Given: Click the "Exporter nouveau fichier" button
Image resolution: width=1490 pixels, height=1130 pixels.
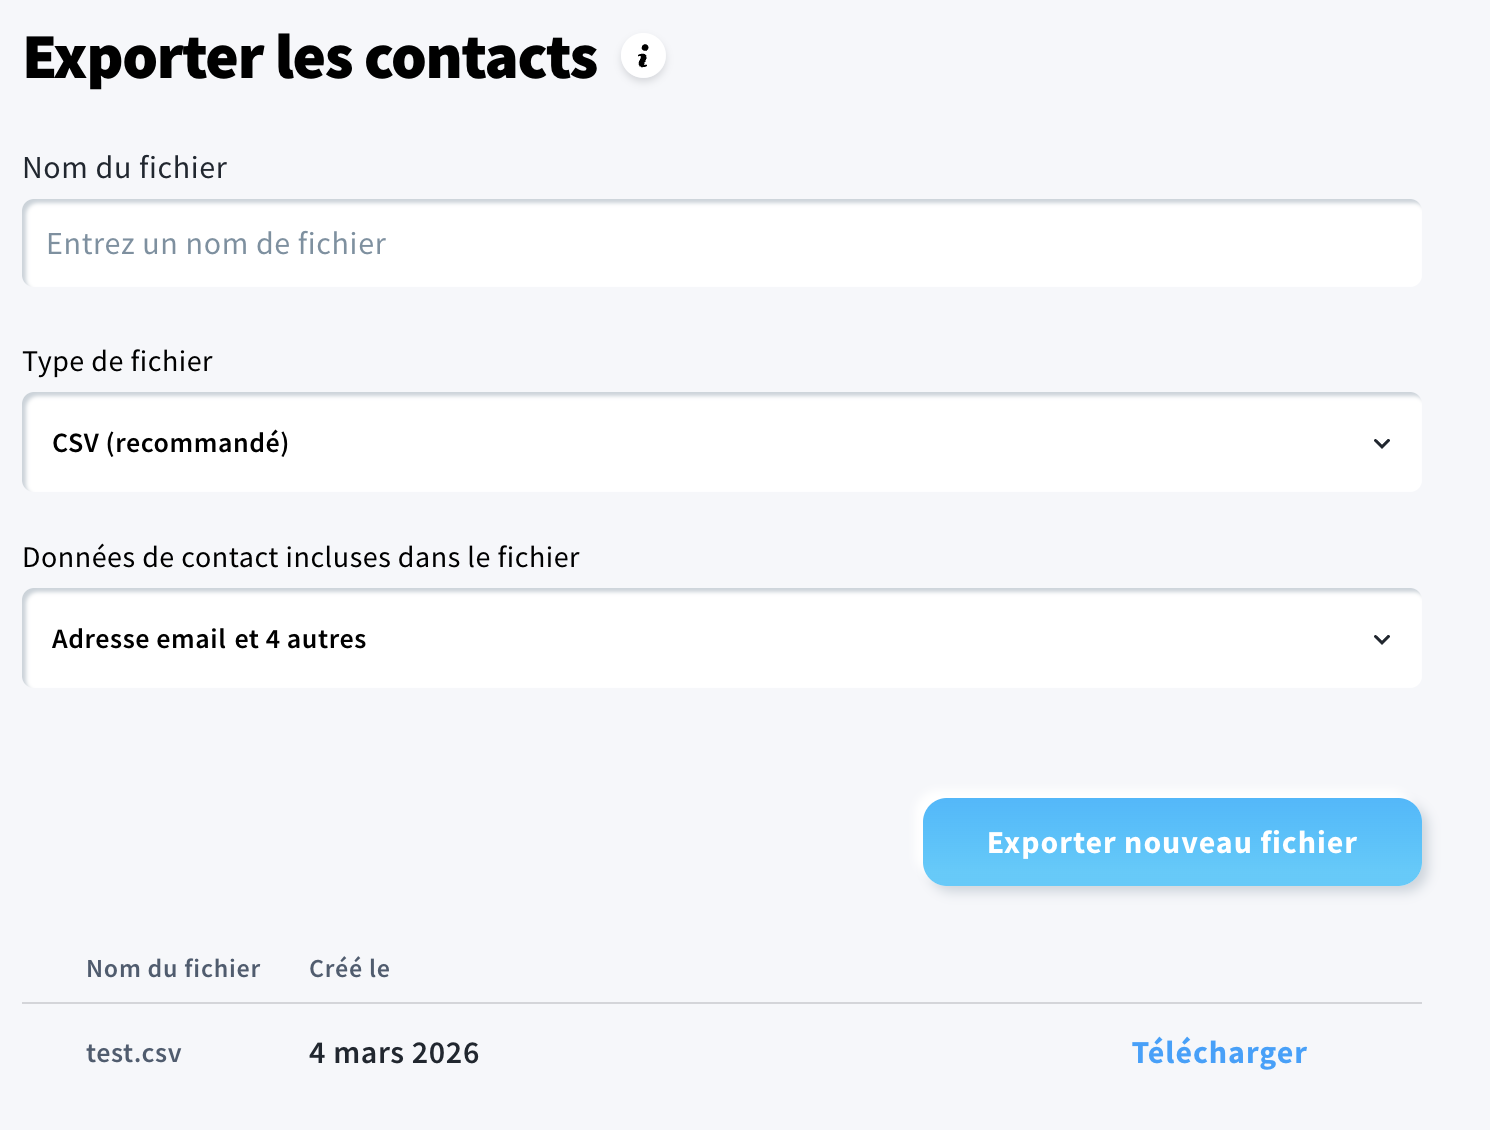Looking at the screenshot, I should click(x=1171, y=842).
